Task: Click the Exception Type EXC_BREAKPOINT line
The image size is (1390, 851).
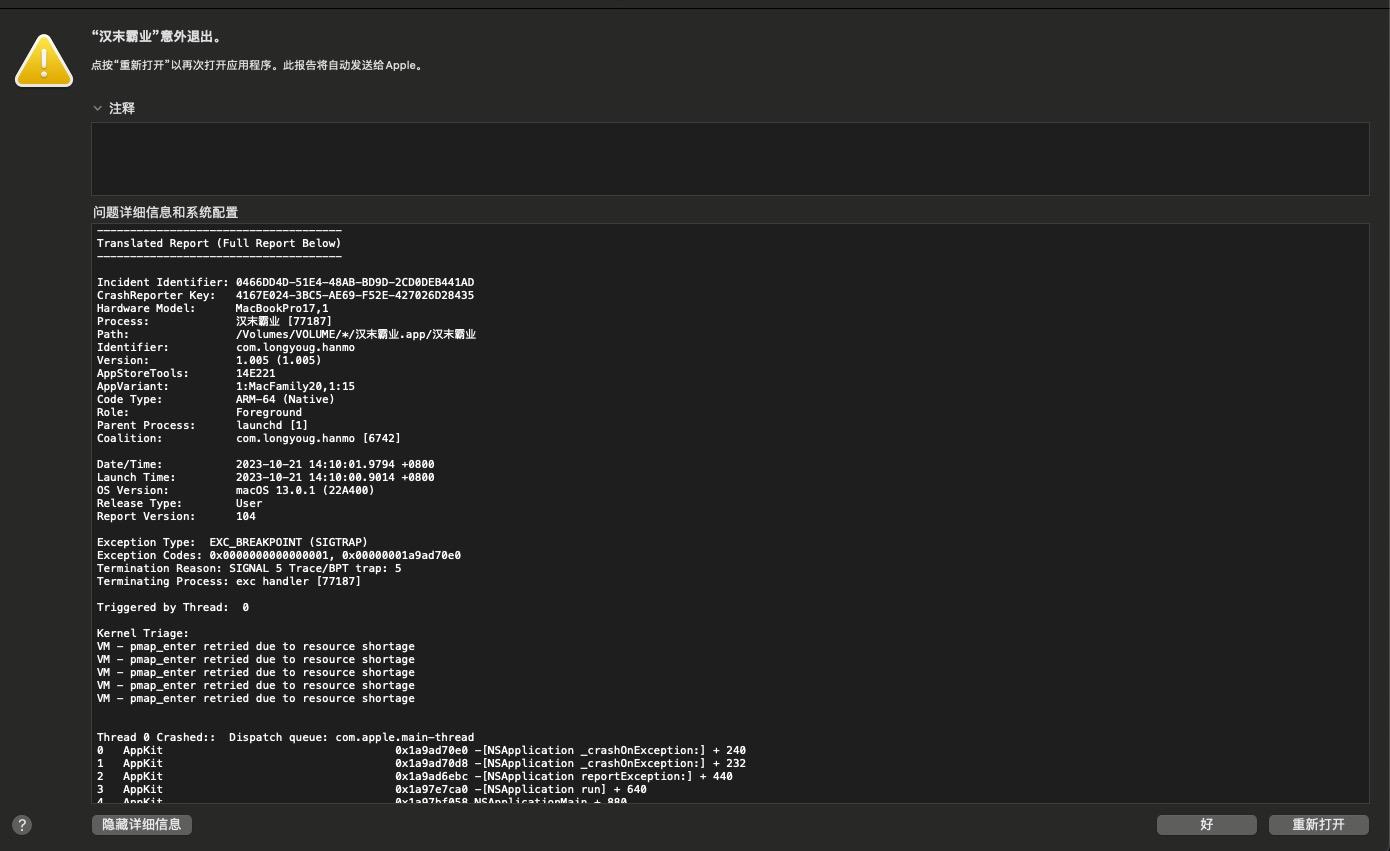Action: pos(232,543)
